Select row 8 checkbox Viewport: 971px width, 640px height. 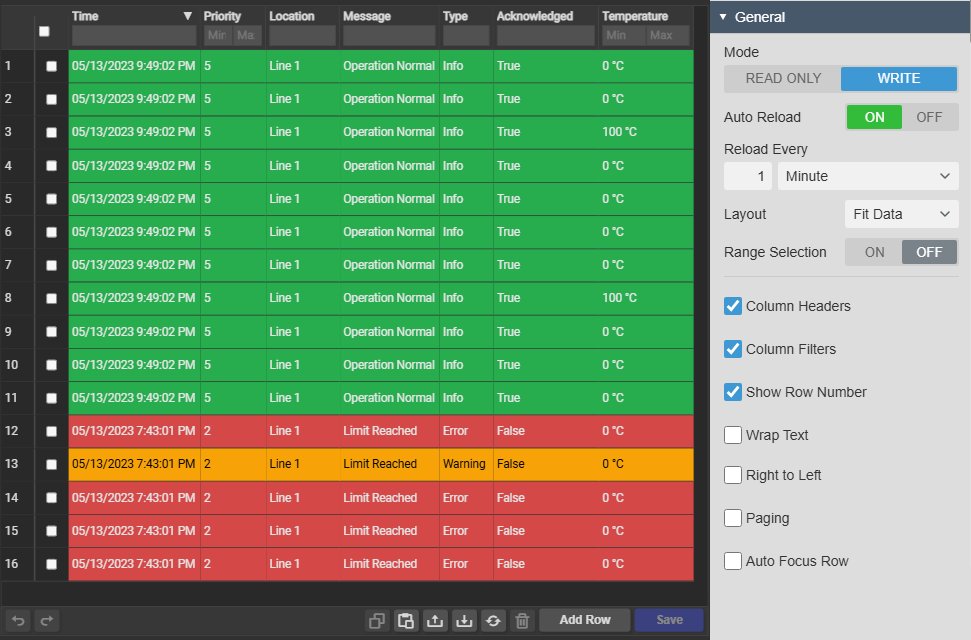click(51, 299)
